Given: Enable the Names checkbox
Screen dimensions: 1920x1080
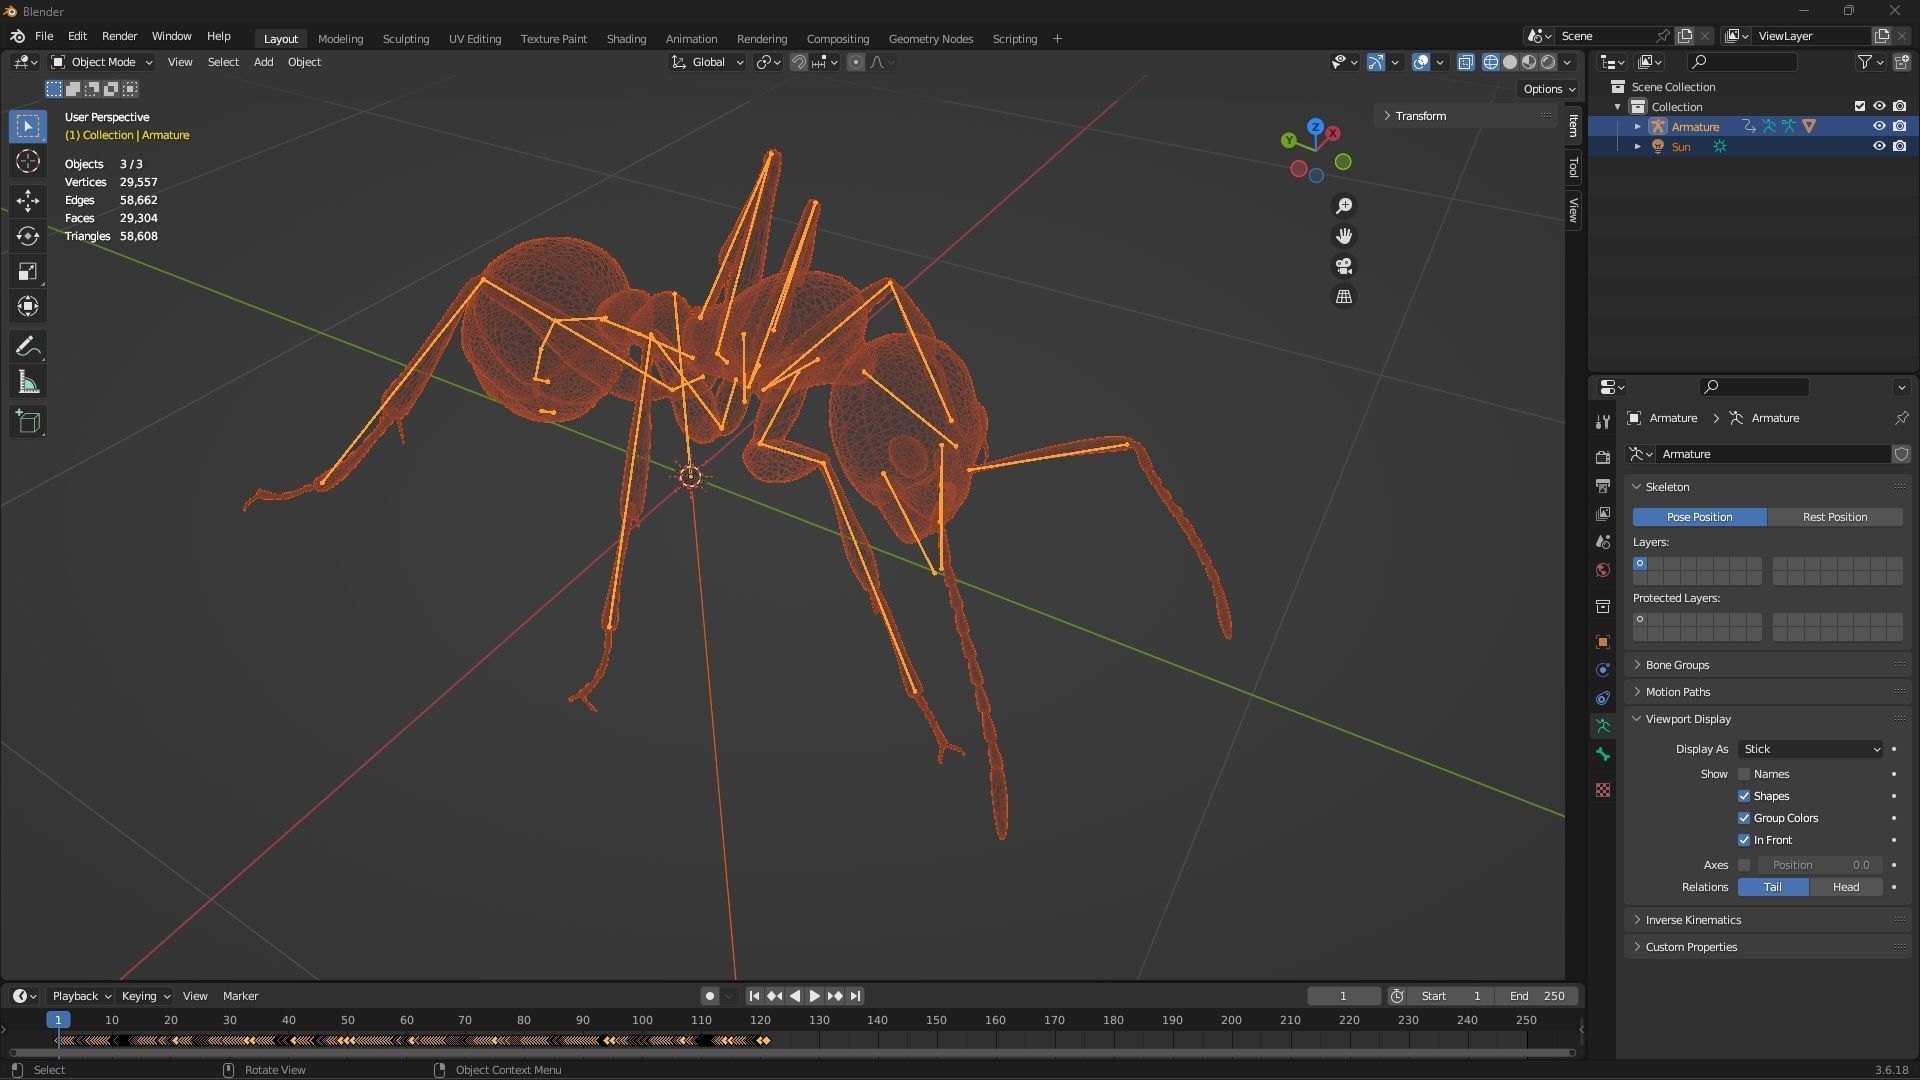Looking at the screenshot, I should click(x=1744, y=774).
